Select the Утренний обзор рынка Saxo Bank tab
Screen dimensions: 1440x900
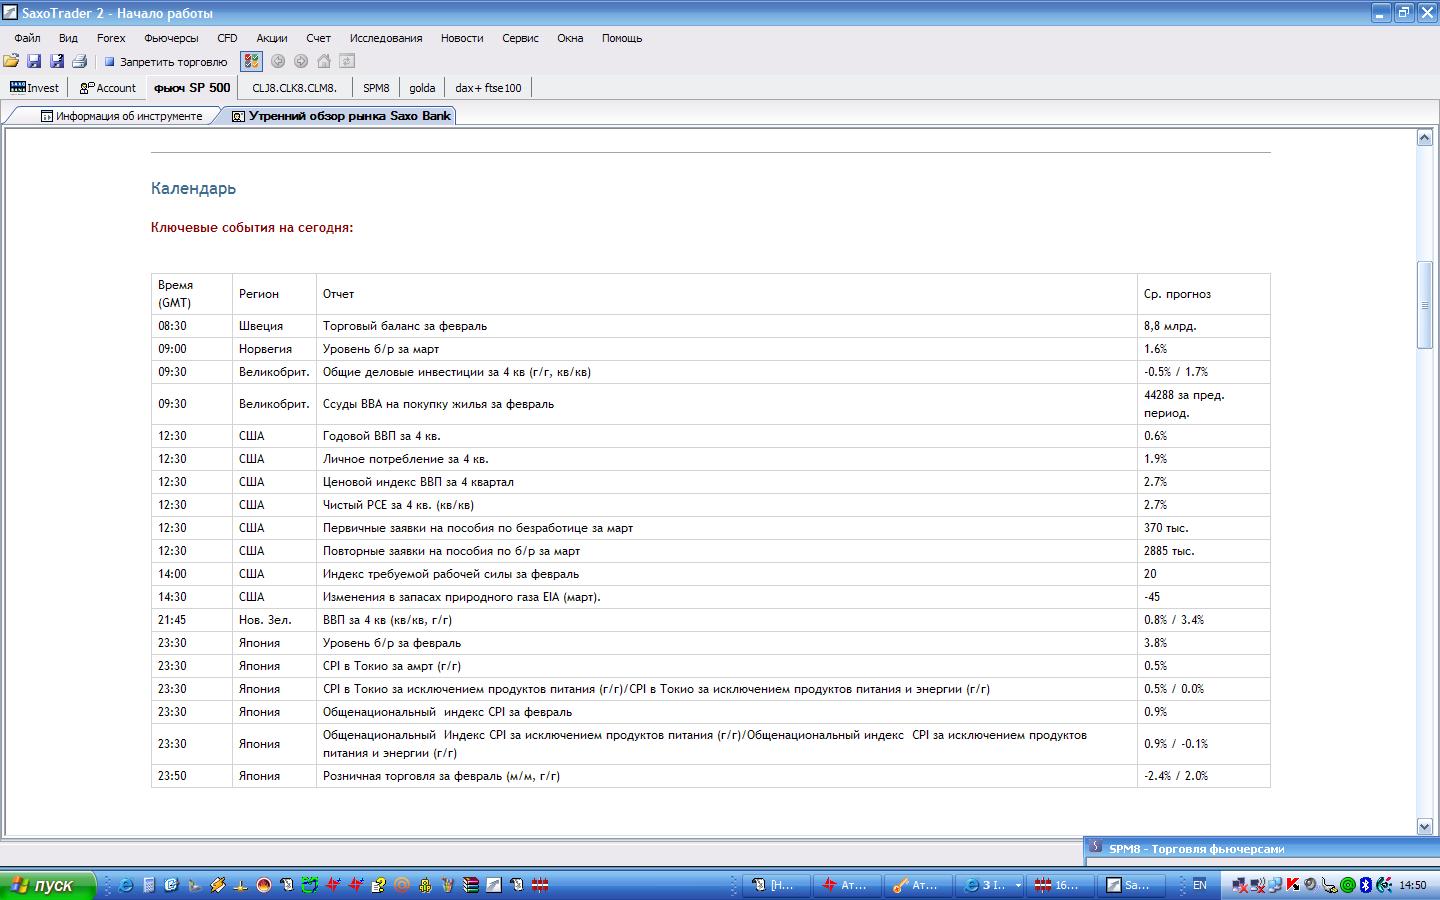tap(341, 116)
